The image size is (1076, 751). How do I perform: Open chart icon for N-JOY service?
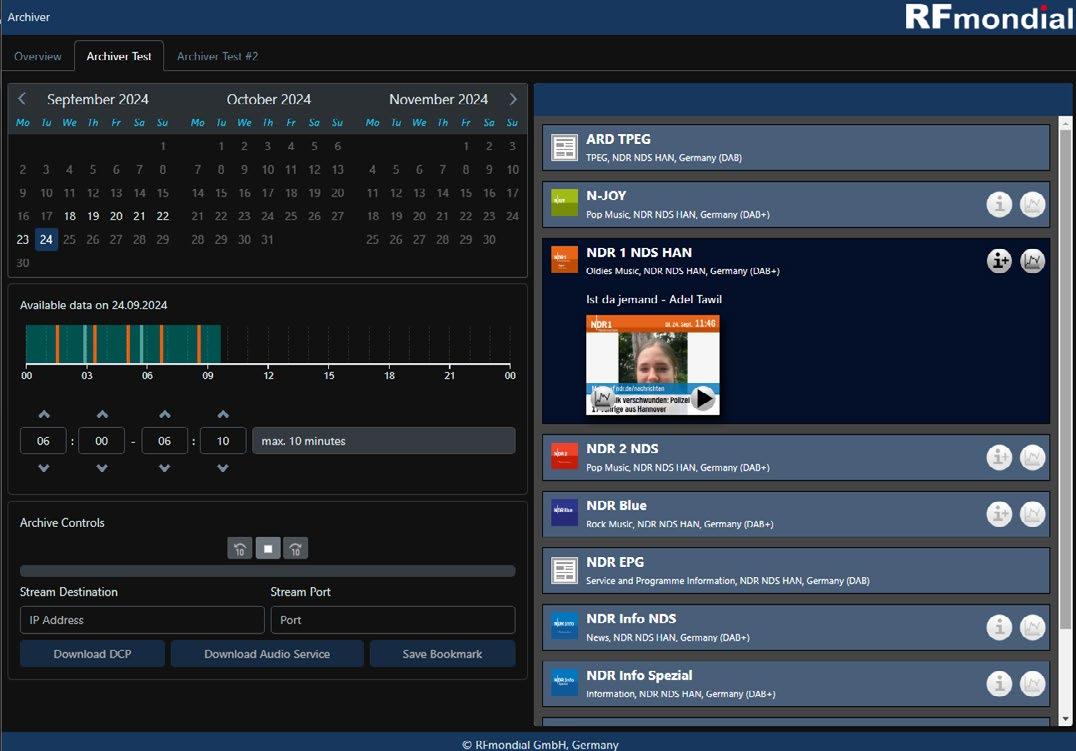(x=1032, y=204)
